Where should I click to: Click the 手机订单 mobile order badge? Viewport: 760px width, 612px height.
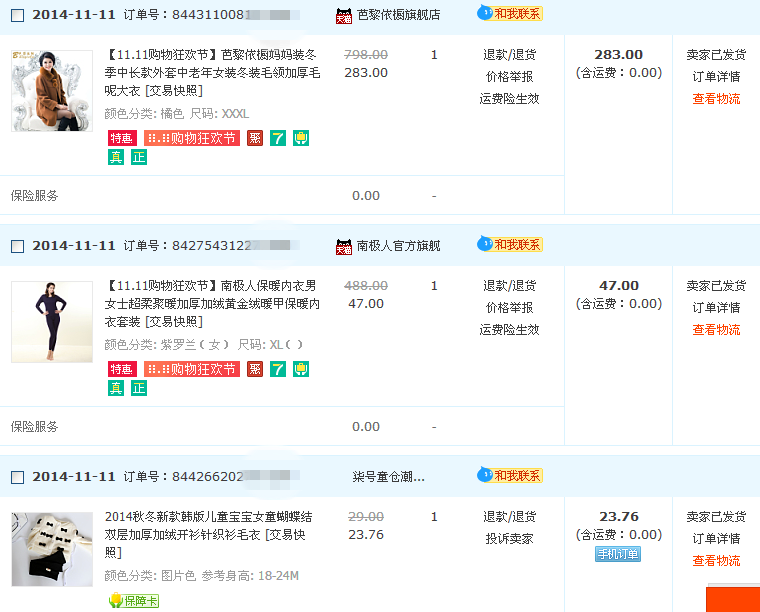(x=618, y=554)
